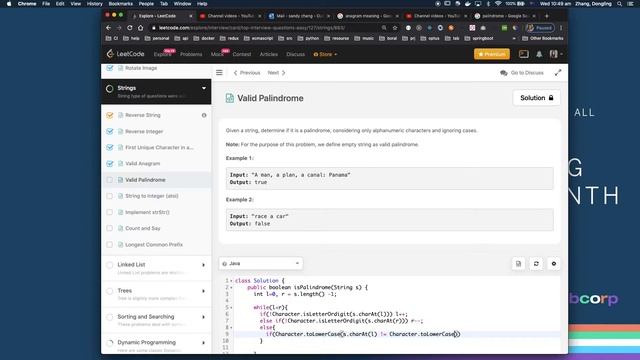Screen dimensions: 640x360
Task: Click the fullscreen expand icon
Action: point(558,73)
